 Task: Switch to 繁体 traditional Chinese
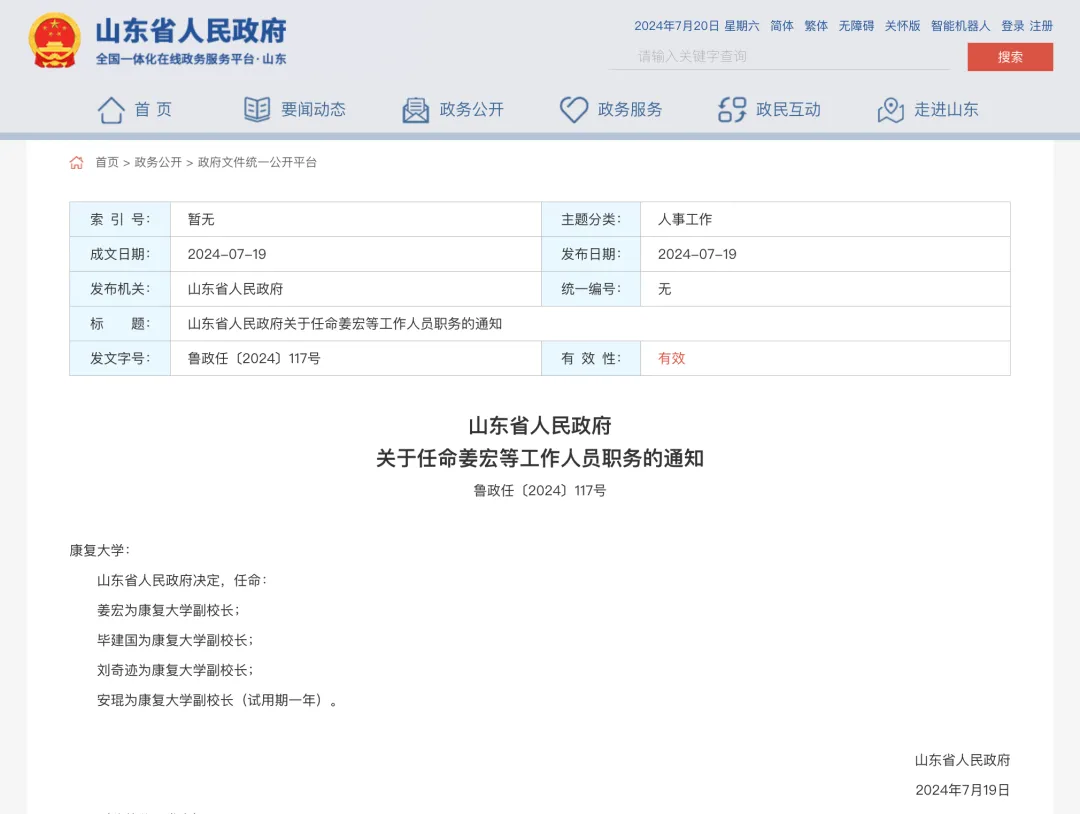point(816,26)
